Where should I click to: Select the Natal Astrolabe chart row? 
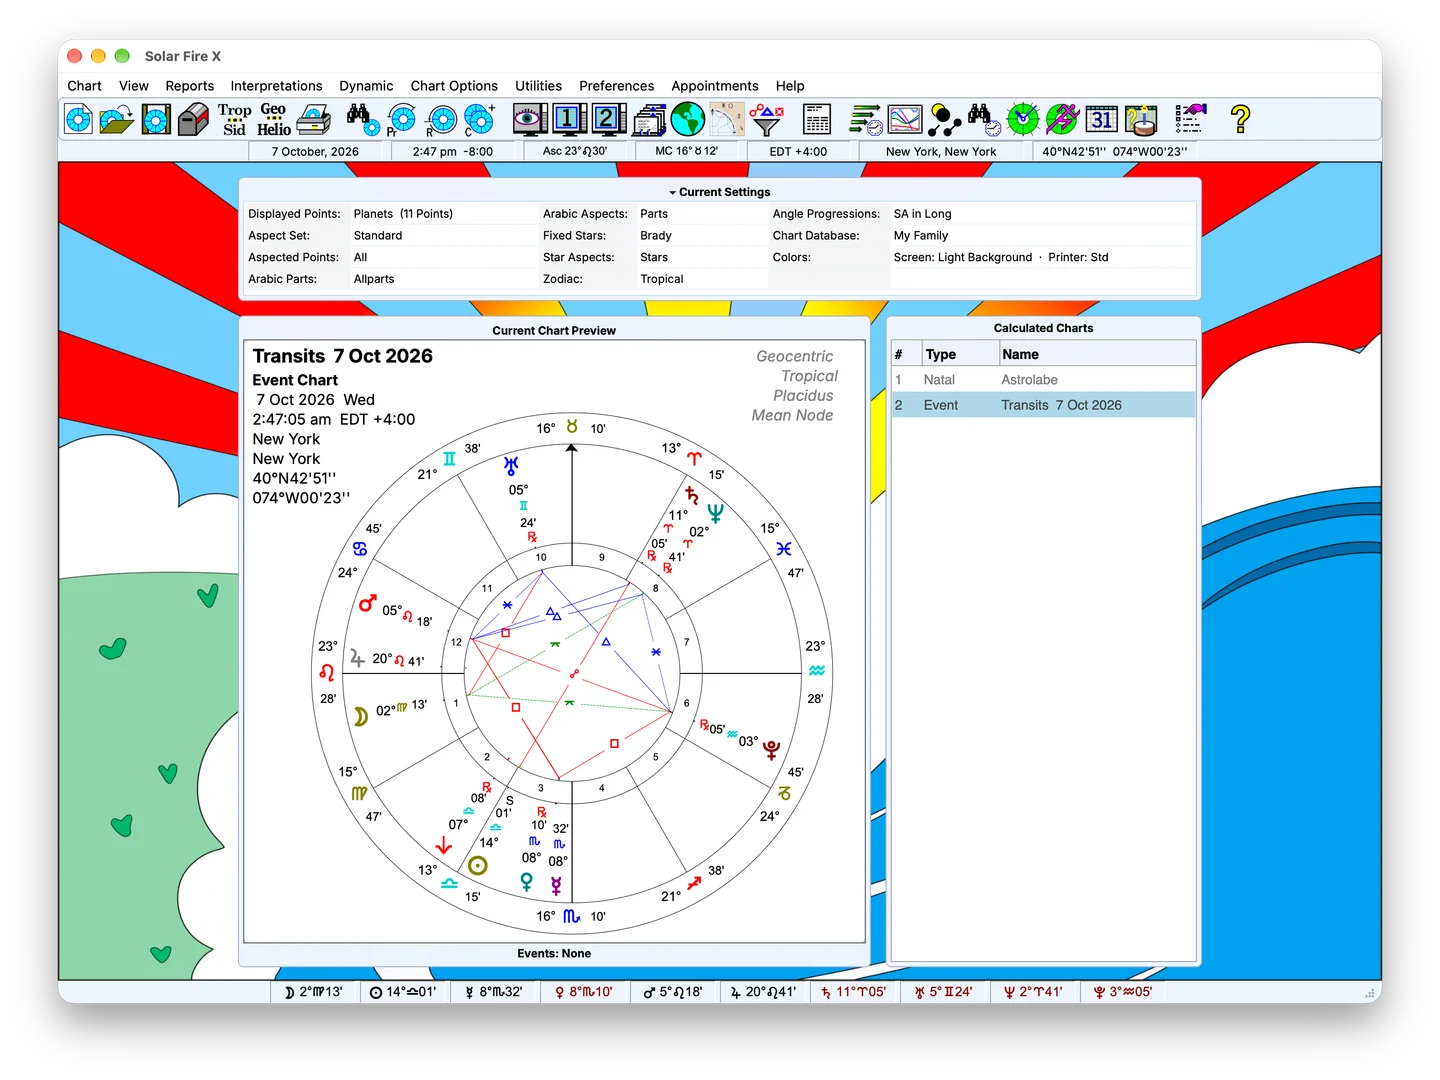[x=1043, y=380]
